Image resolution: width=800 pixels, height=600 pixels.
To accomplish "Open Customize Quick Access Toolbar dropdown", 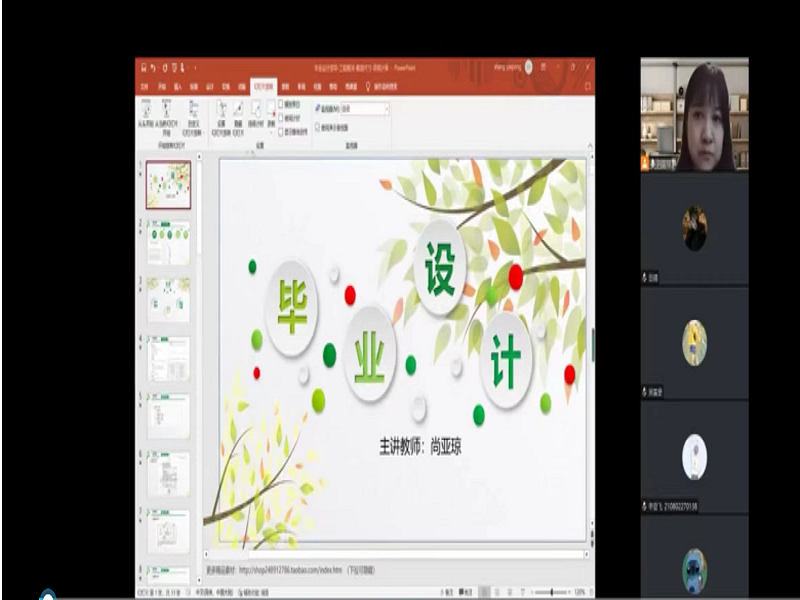I will (x=195, y=67).
